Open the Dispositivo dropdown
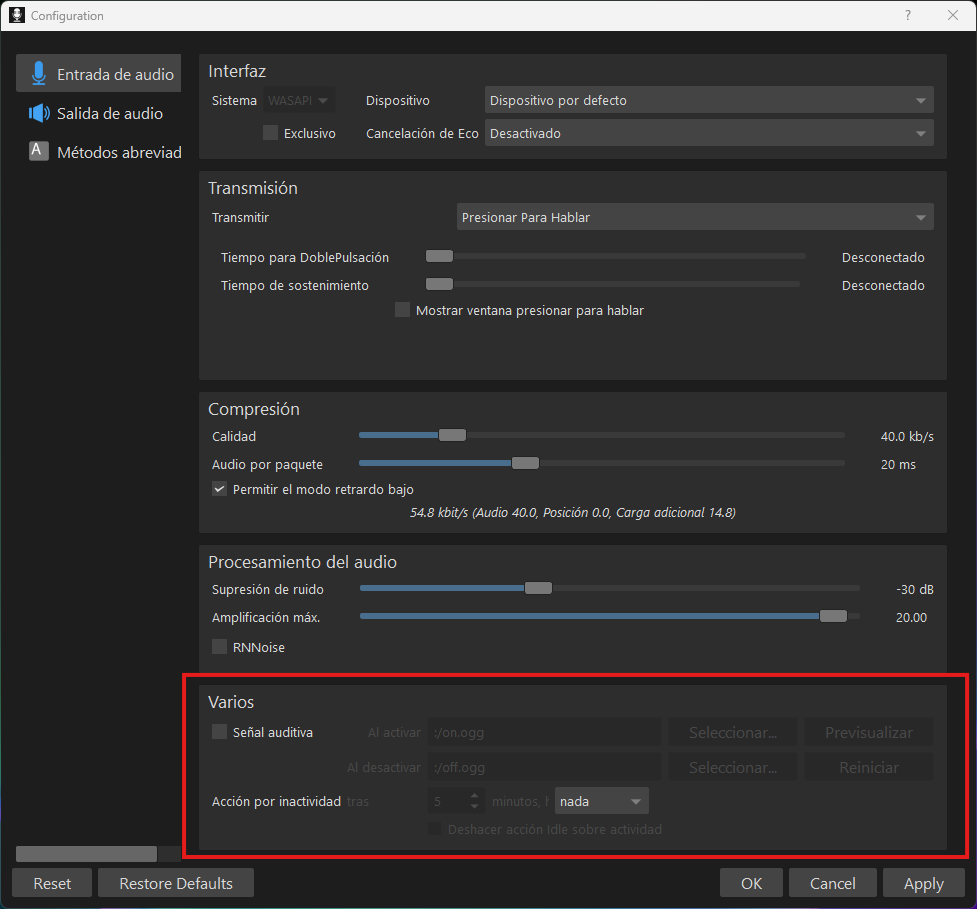The image size is (977, 909). point(708,100)
